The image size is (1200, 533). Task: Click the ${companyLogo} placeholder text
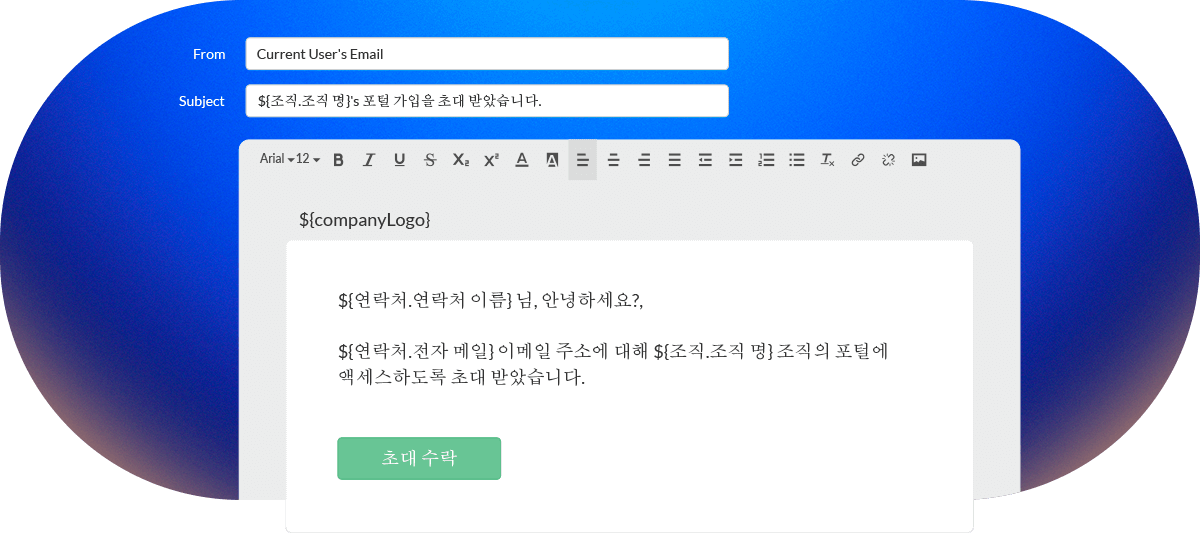365,219
